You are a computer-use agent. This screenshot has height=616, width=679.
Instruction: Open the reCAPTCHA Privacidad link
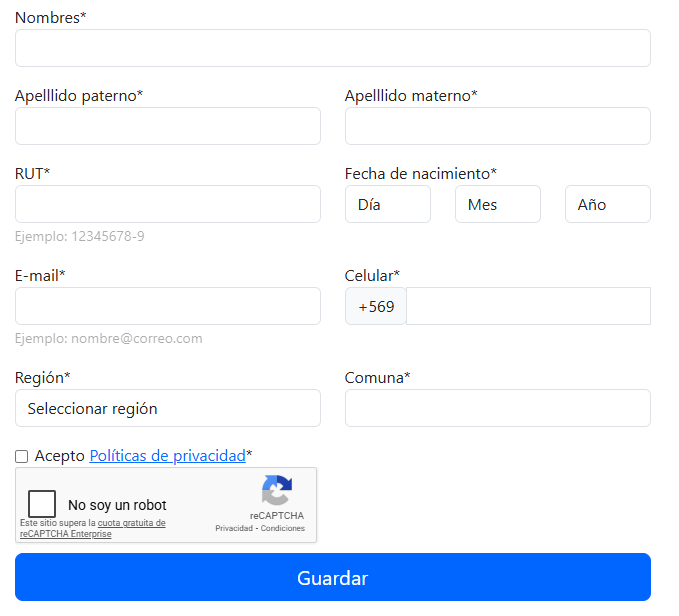click(x=234, y=529)
